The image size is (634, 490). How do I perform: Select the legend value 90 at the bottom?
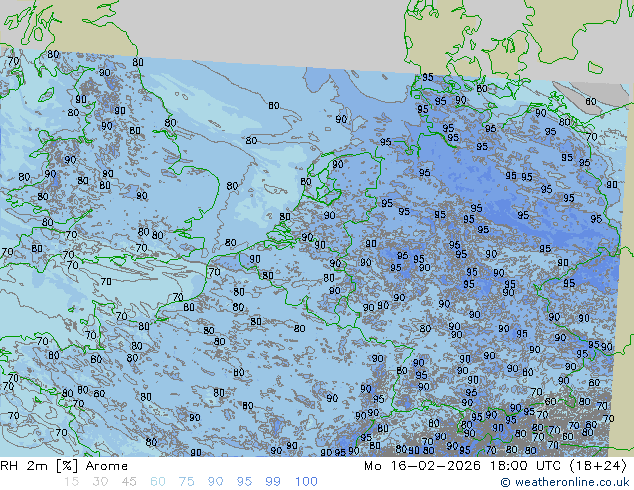pyautogui.click(x=215, y=482)
